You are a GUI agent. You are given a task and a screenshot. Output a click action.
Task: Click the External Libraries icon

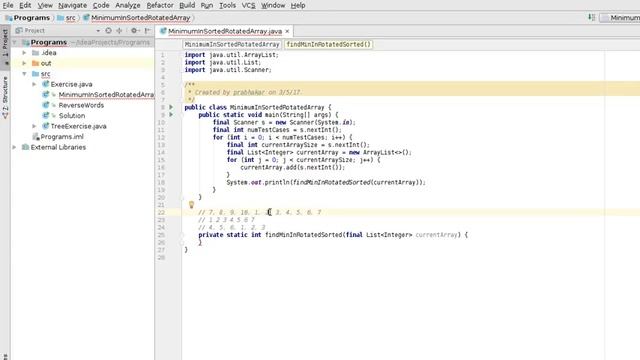[x=25, y=147]
